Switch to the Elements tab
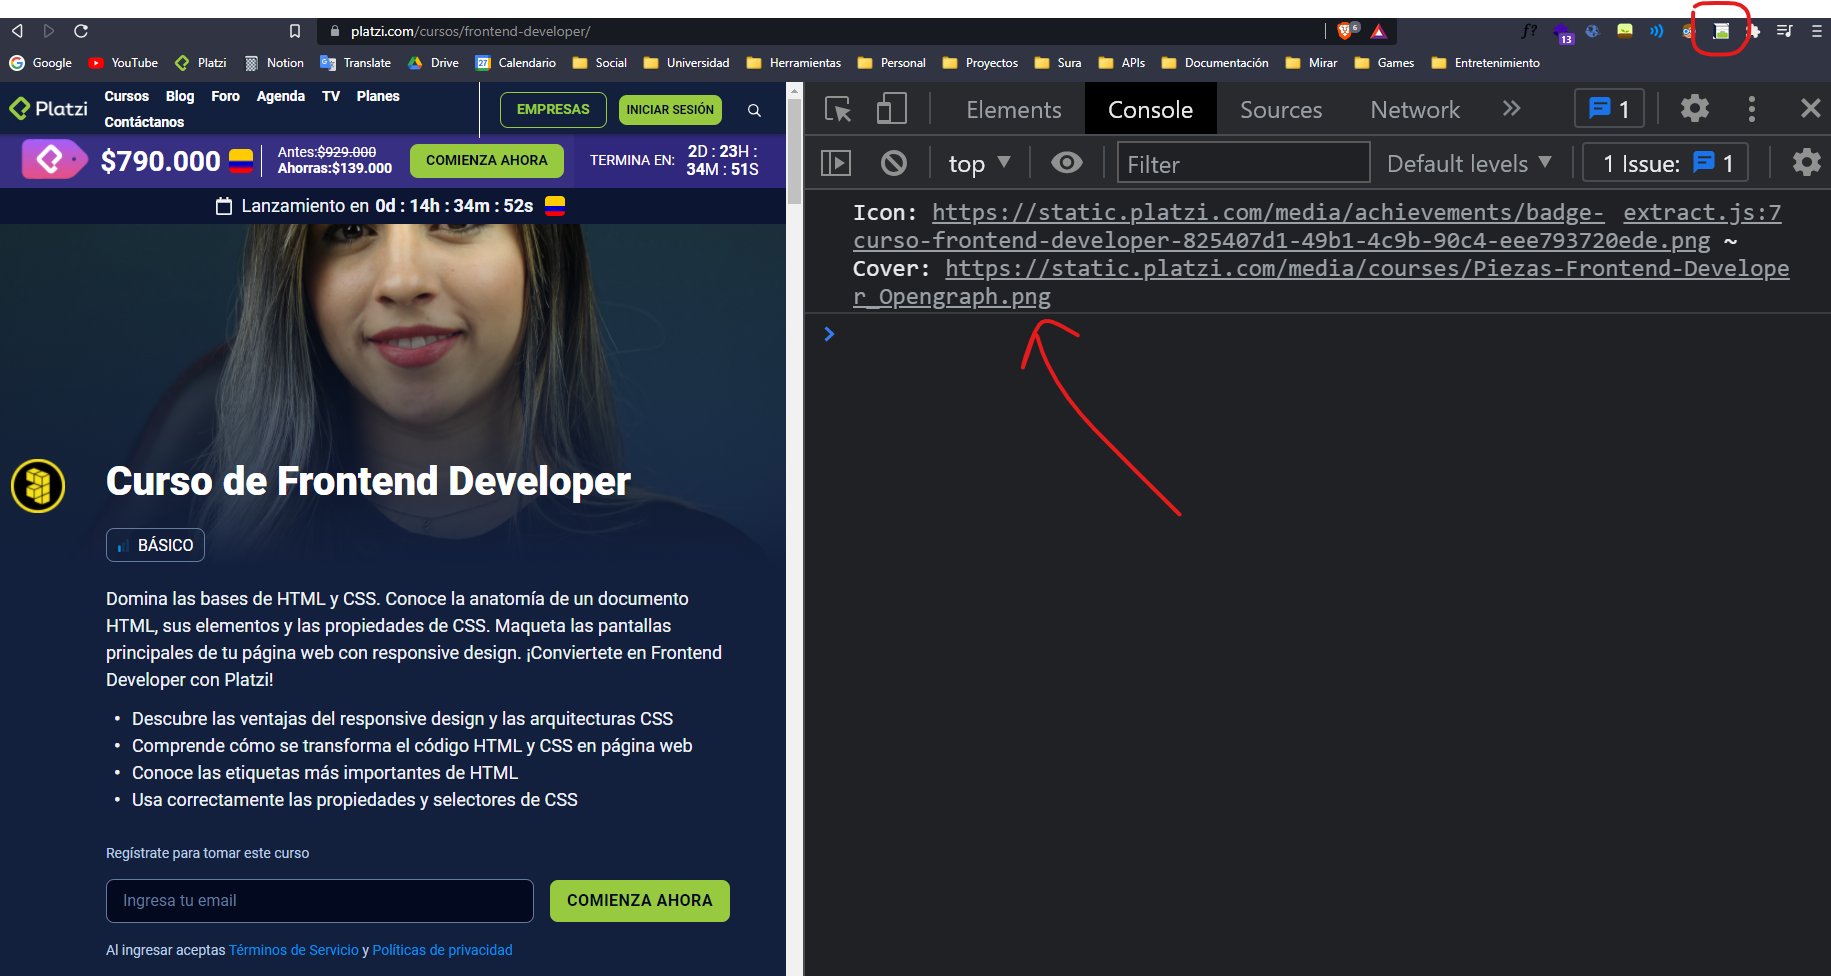This screenshot has height=976, width=1831. (1014, 109)
